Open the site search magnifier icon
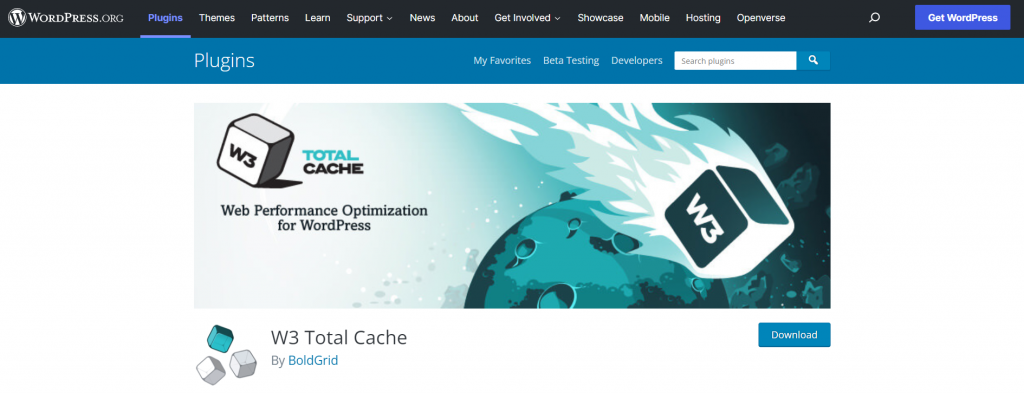Viewport: 1024px width, 393px height. coord(874,18)
